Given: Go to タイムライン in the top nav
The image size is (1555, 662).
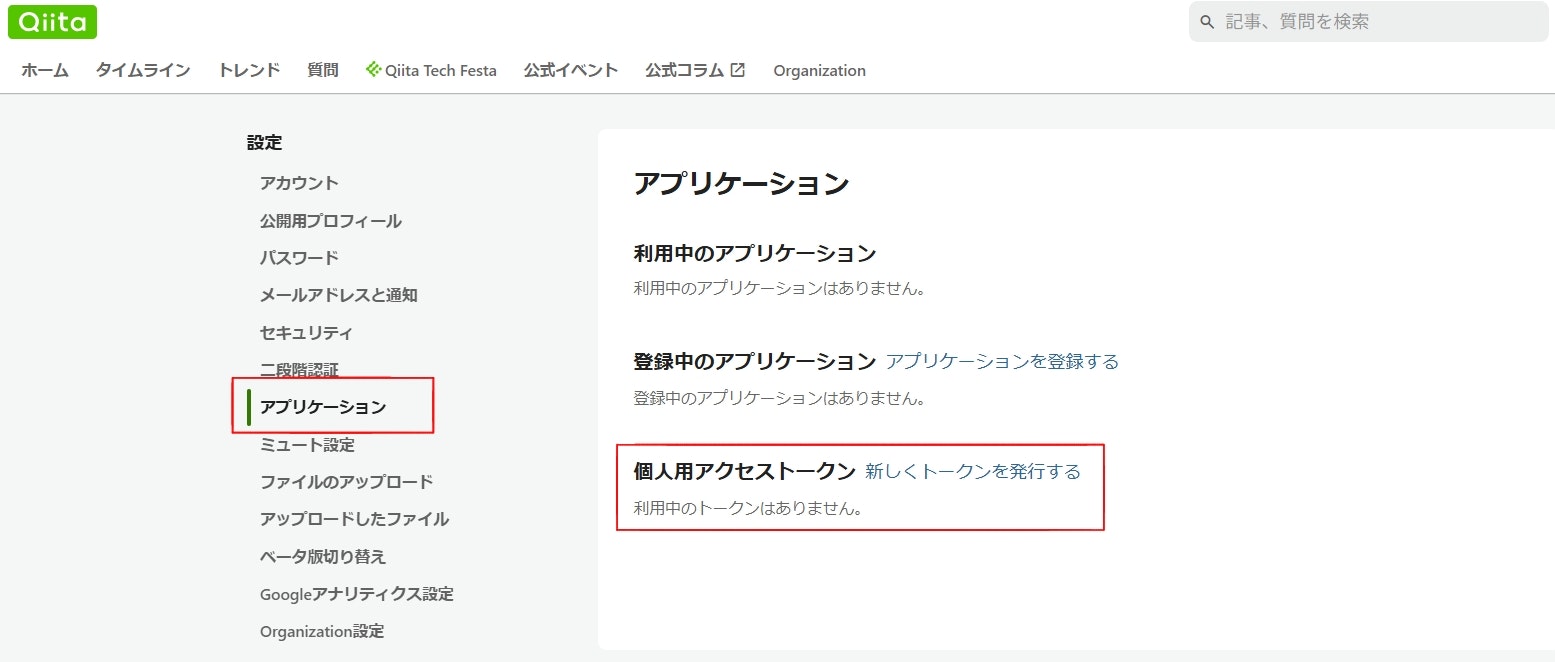Looking at the screenshot, I should click(143, 70).
